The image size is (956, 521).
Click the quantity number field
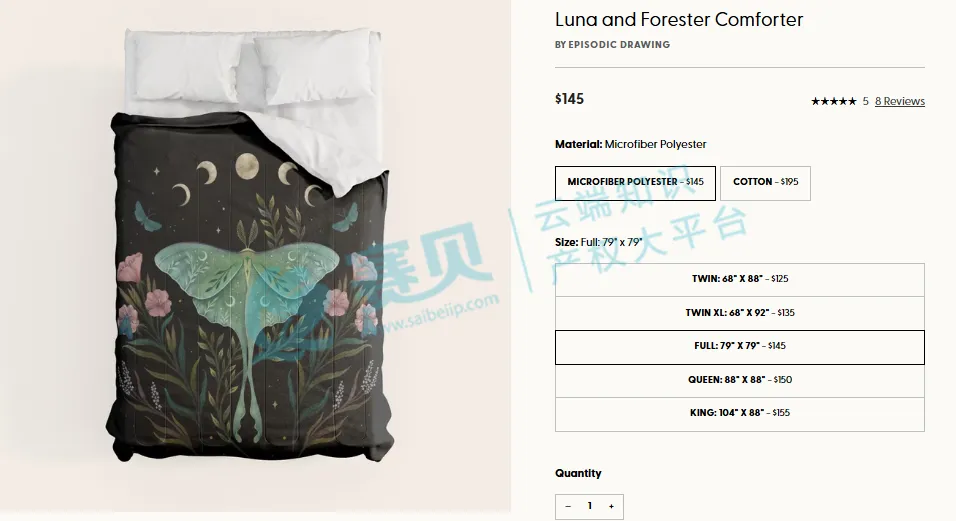pos(590,506)
